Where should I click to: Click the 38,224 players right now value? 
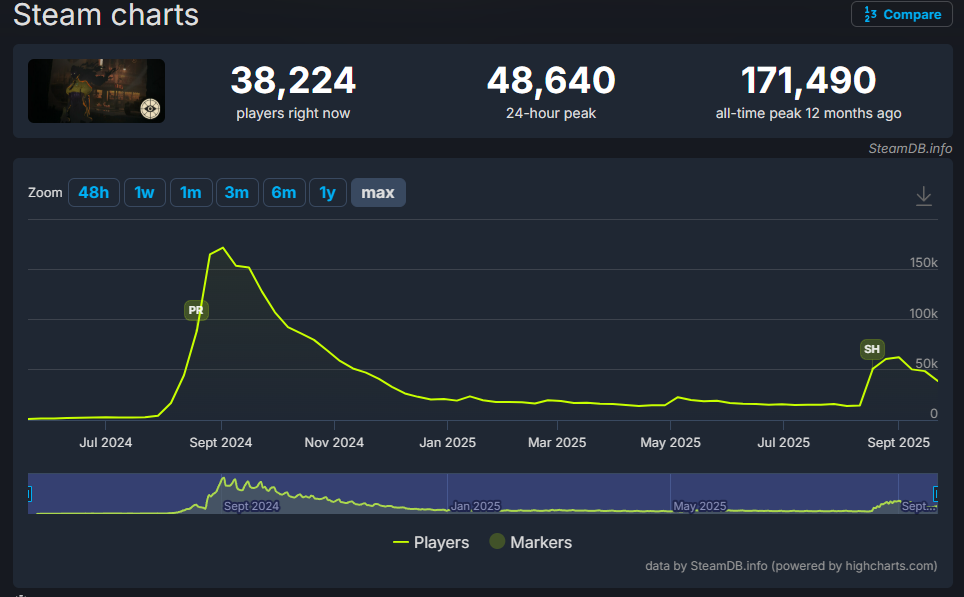click(293, 81)
